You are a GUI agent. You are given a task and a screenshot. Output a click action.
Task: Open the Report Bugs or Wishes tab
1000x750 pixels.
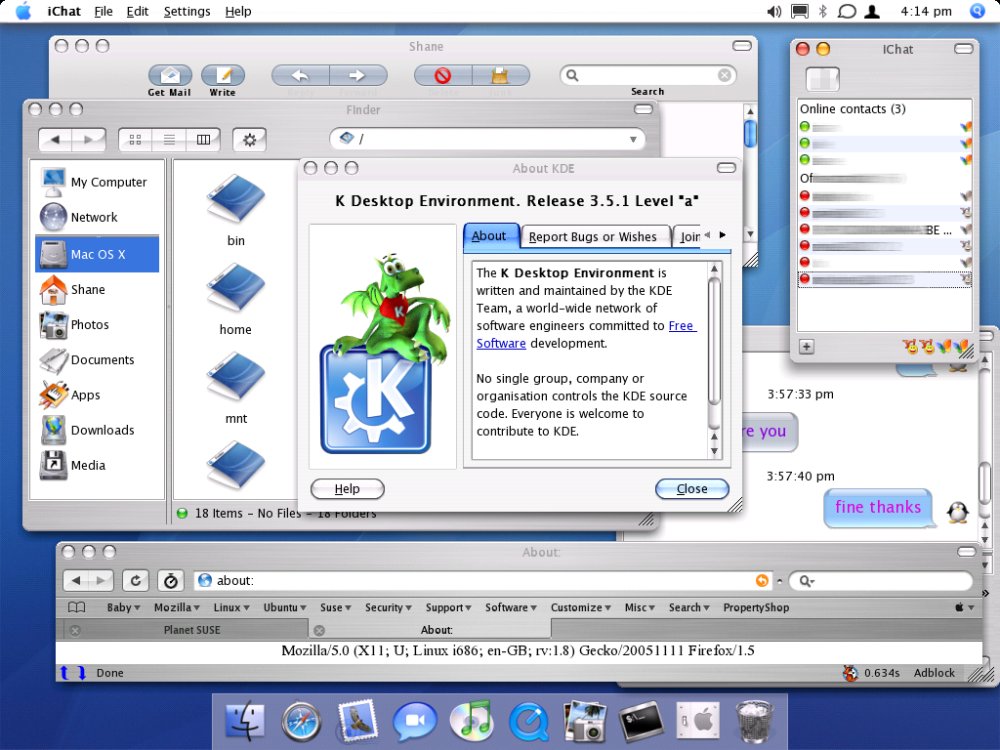pyautogui.click(x=593, y=237)
